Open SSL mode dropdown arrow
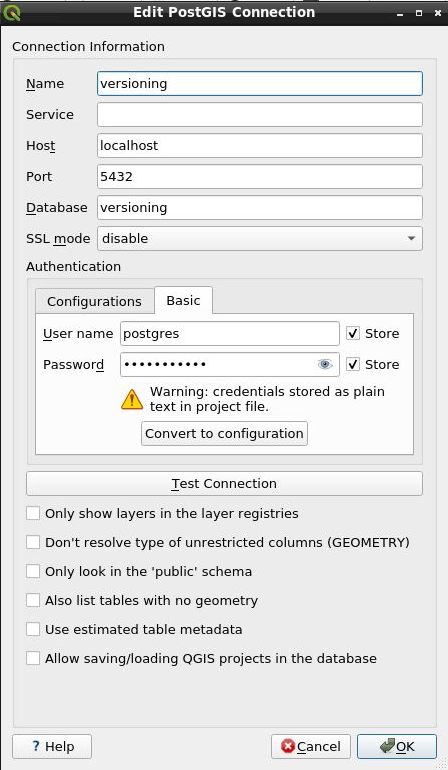 tap(411, 239)
